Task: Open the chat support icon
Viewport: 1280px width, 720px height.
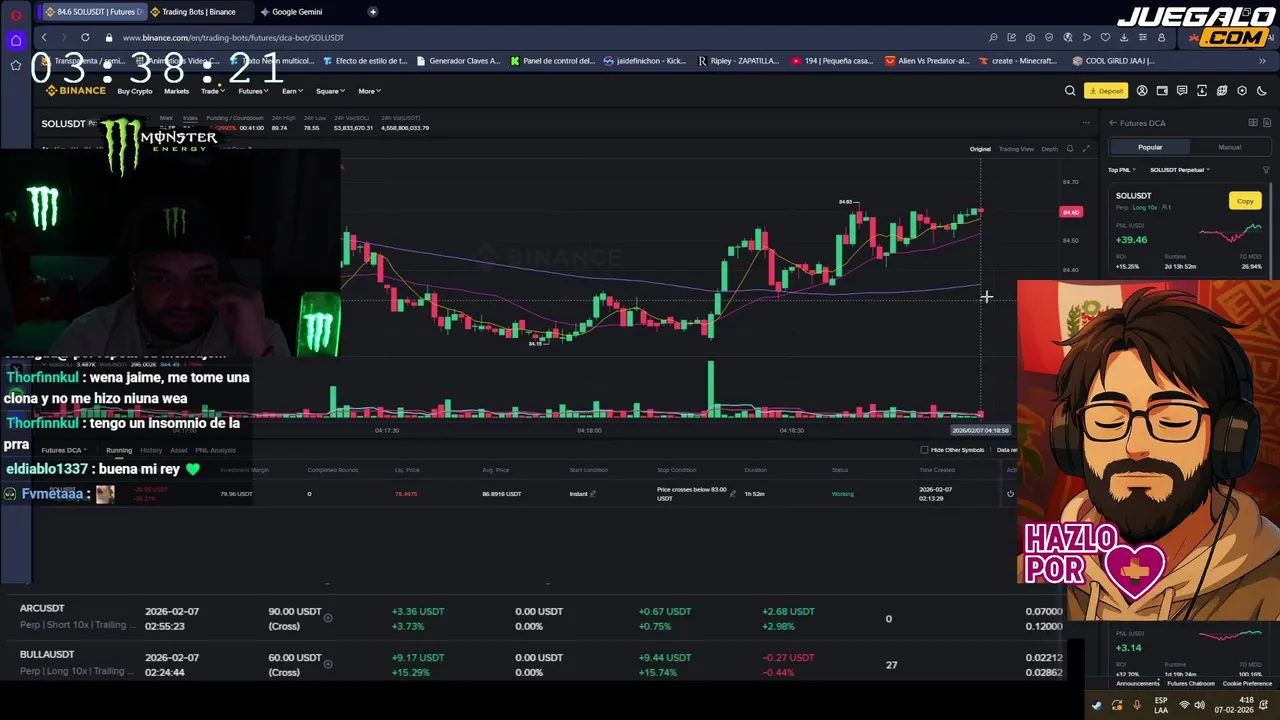Action: point(1182,91)
